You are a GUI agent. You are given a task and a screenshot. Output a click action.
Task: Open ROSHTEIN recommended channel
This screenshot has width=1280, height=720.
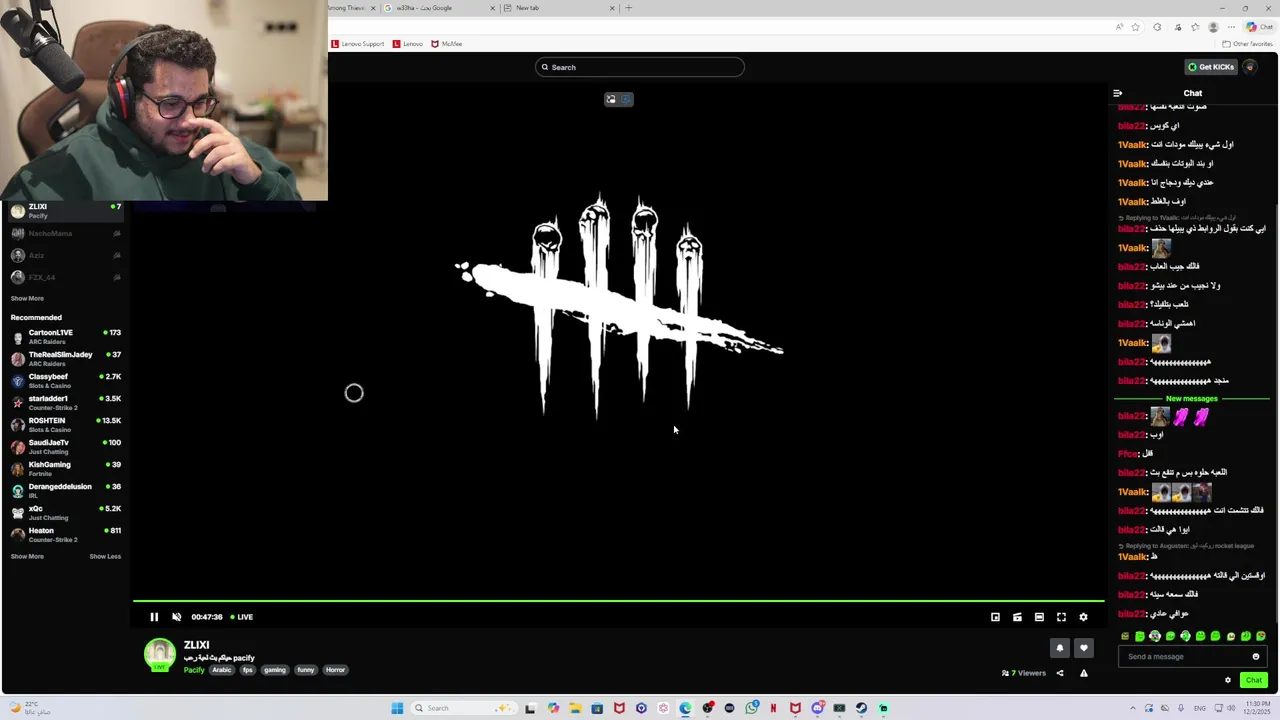tap(65, 425)
